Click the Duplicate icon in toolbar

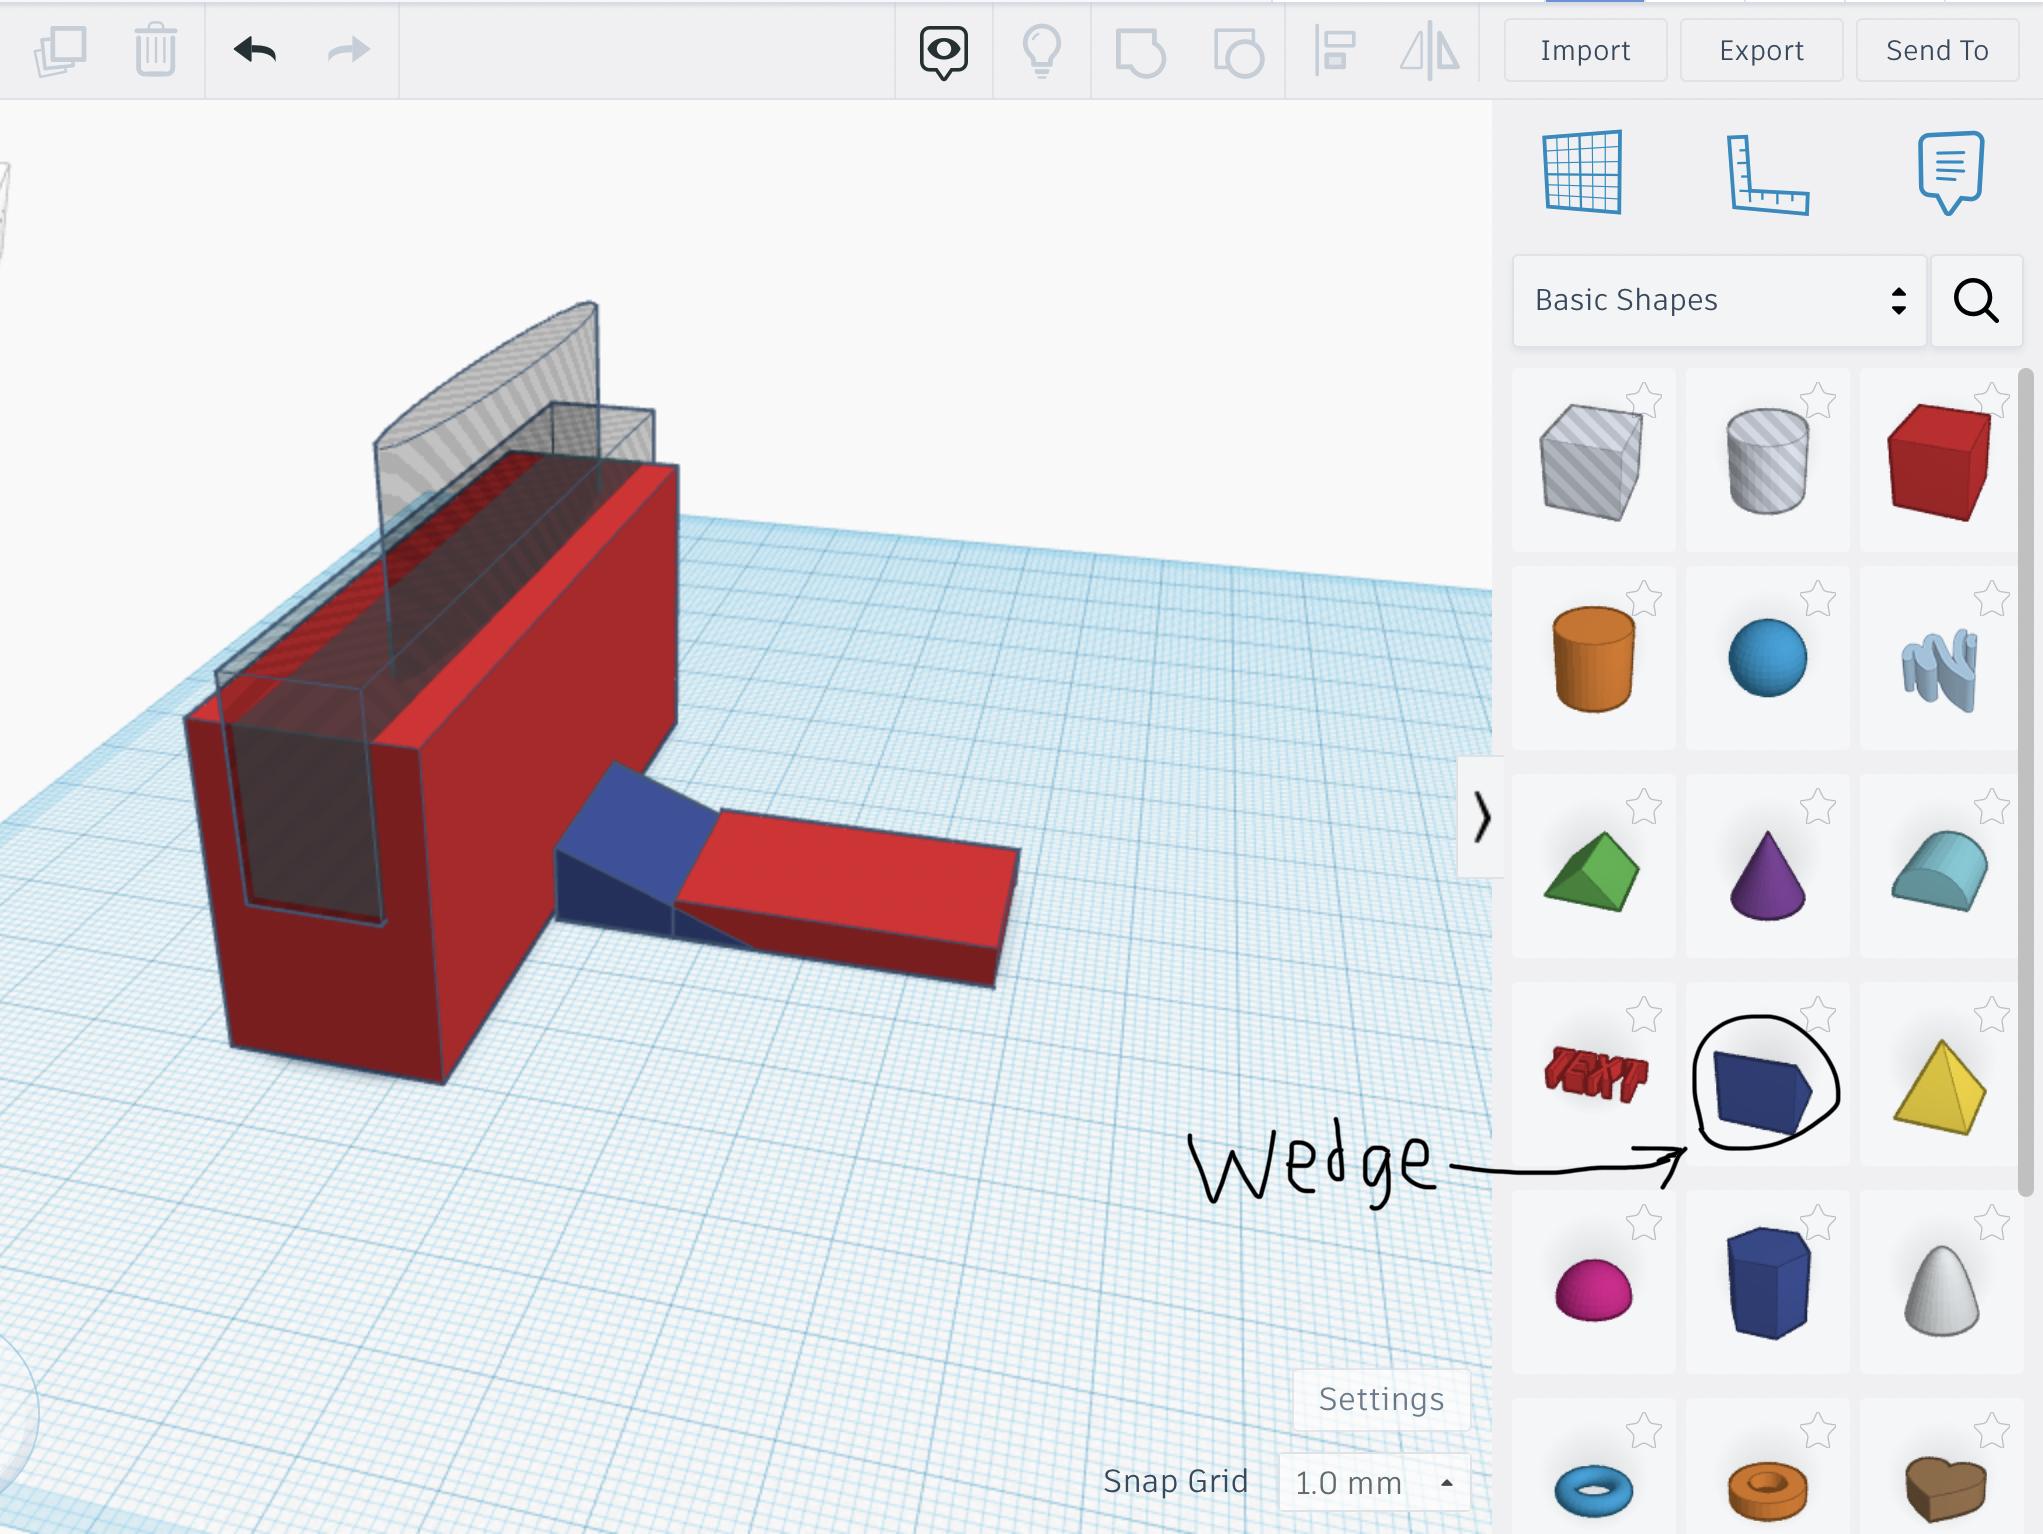pyautogui.click(x=60, y=50)
